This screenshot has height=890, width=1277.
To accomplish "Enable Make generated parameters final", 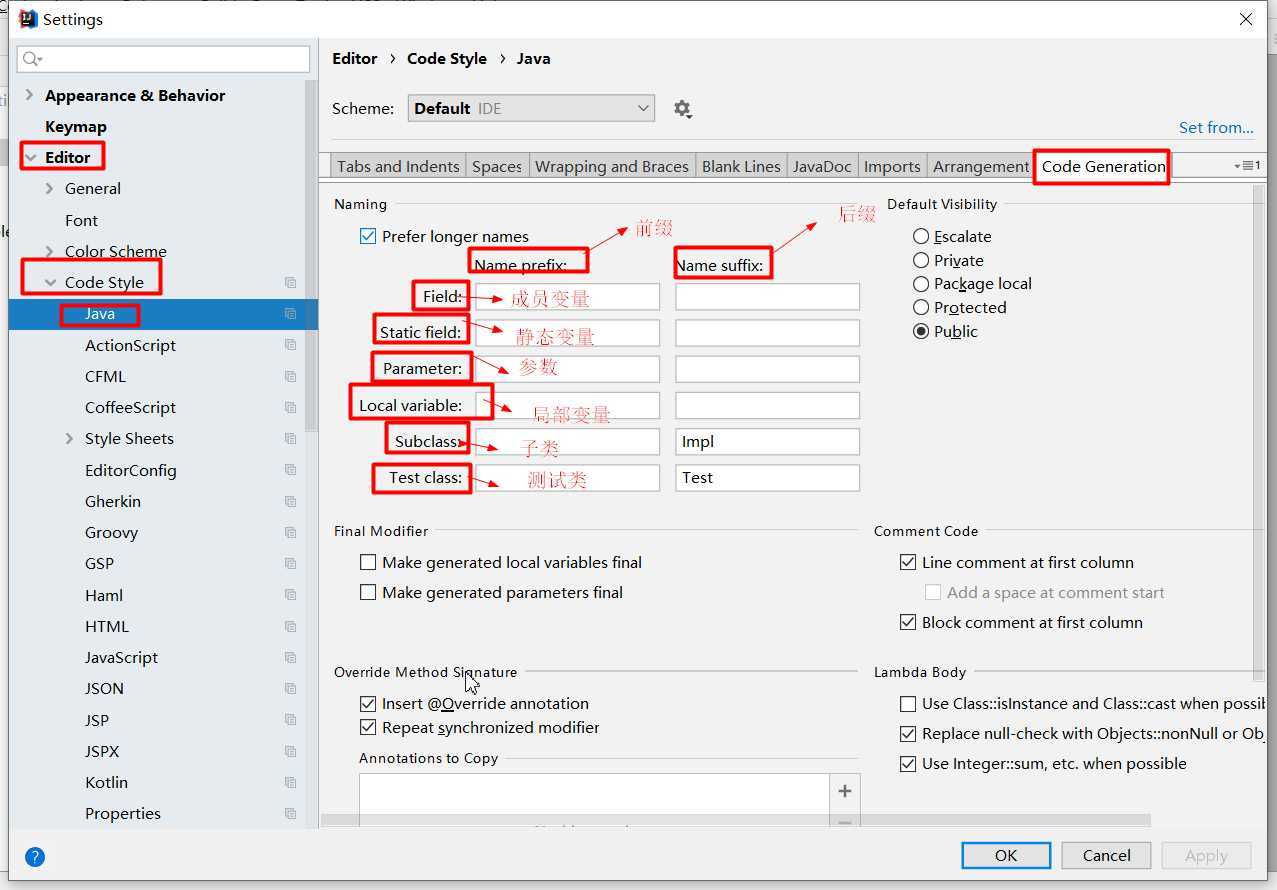I will tap(368, 593).
